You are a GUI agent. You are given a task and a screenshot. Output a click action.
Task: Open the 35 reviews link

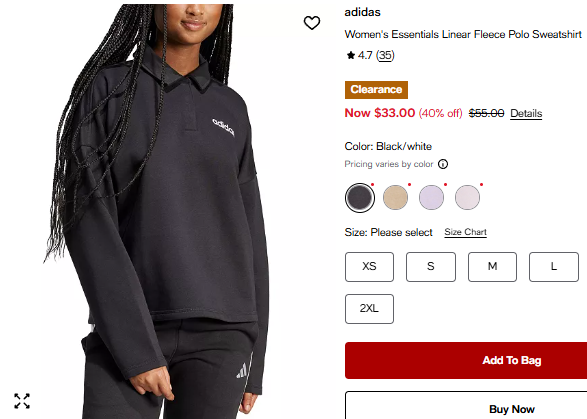click(385, 55)
